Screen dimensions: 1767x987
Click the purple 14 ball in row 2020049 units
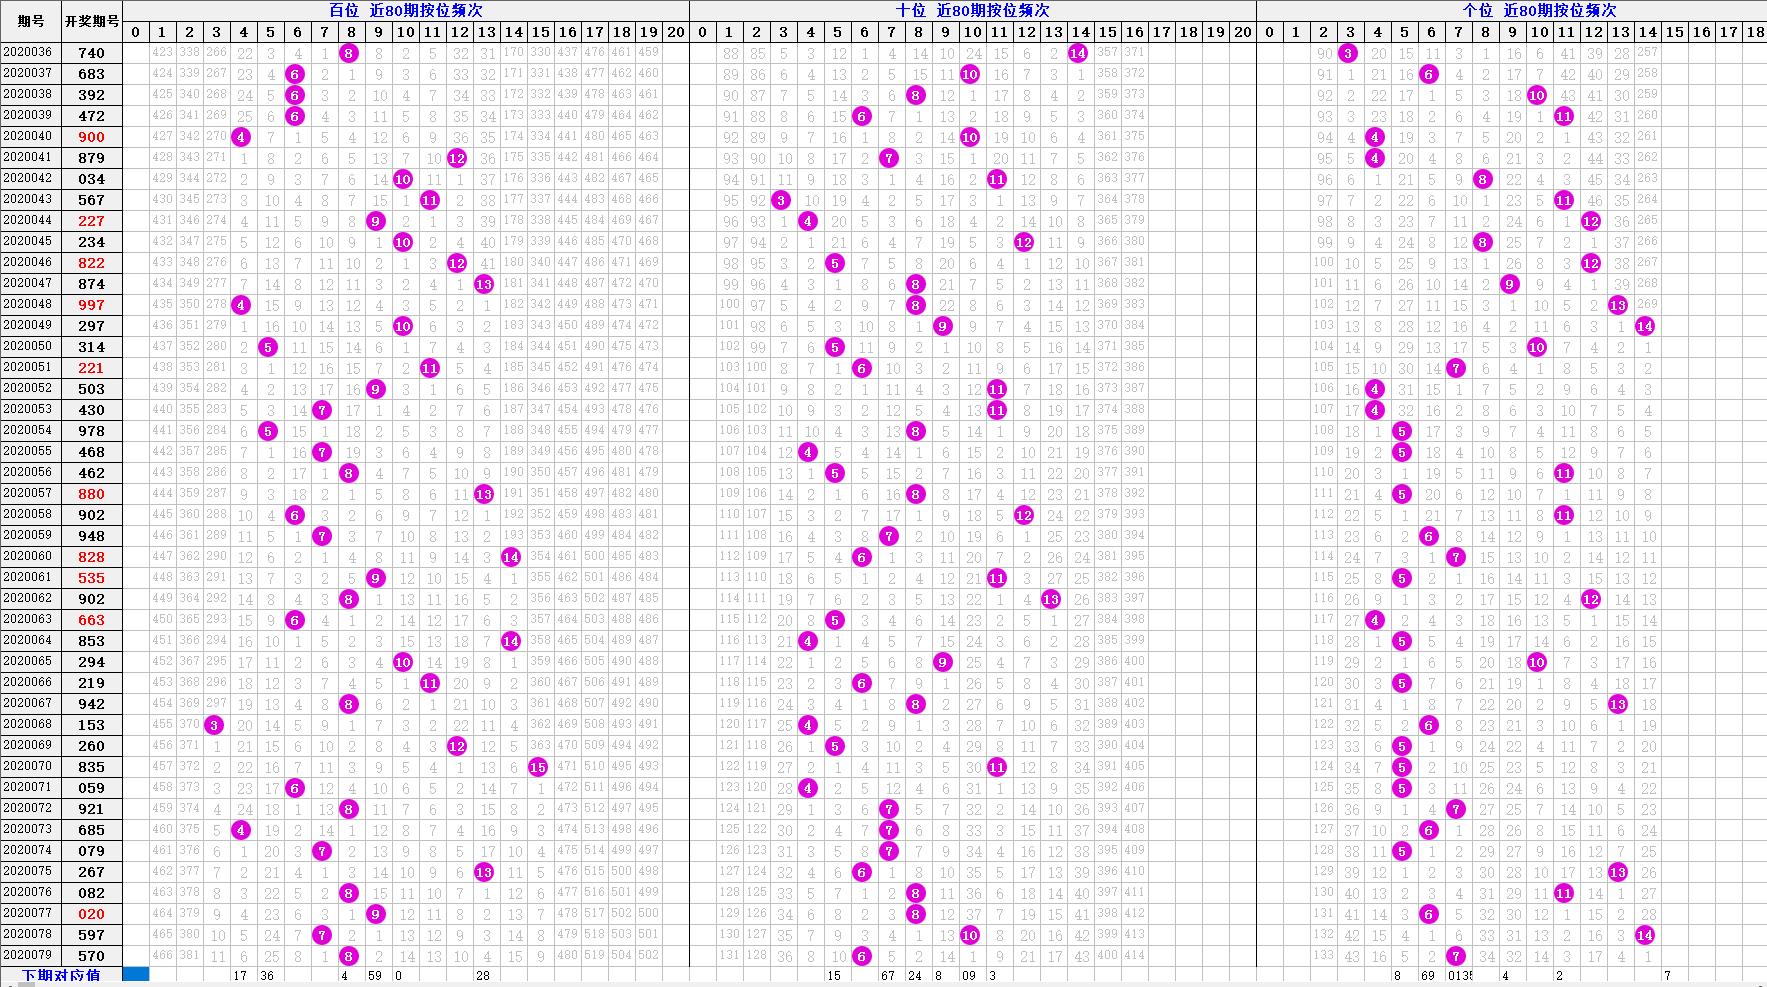[1645, 326]
